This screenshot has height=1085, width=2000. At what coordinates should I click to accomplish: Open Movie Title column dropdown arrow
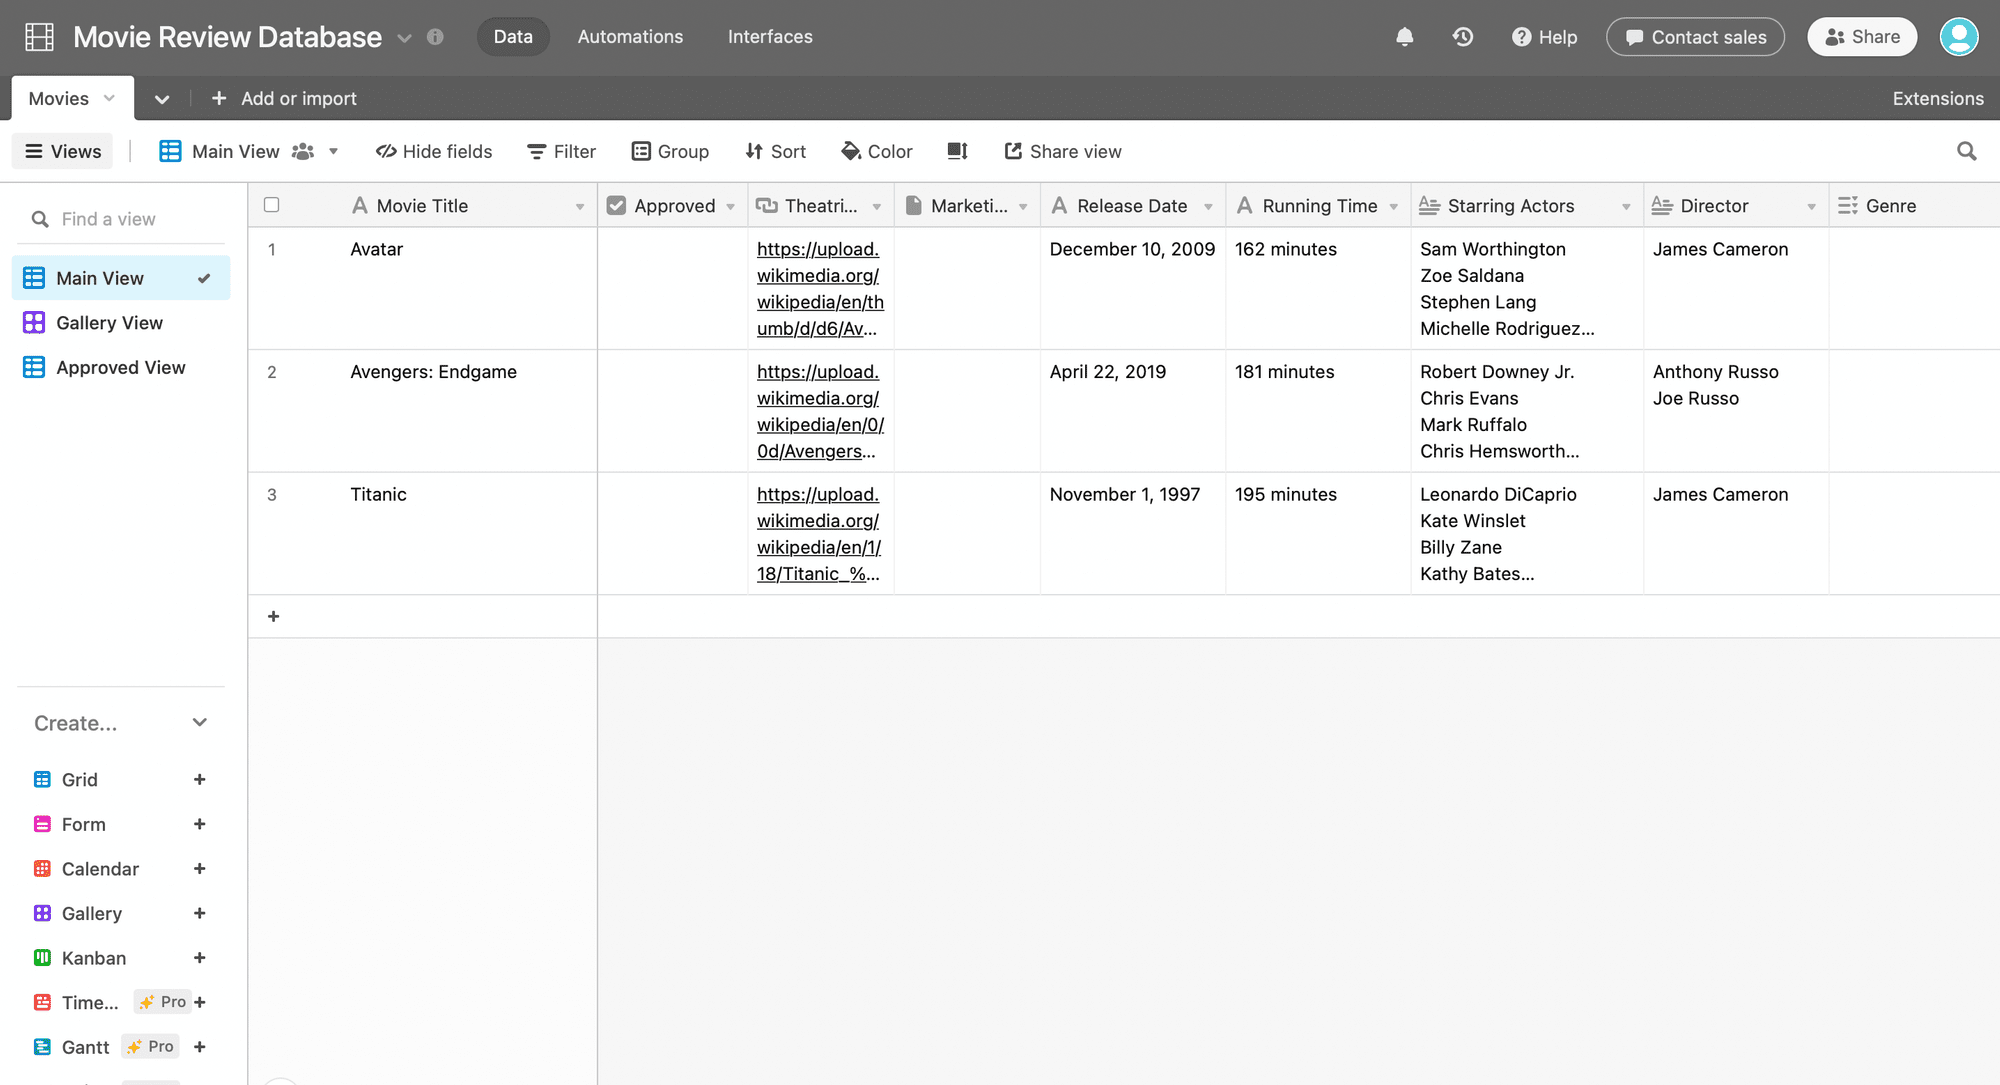(579, 206)
